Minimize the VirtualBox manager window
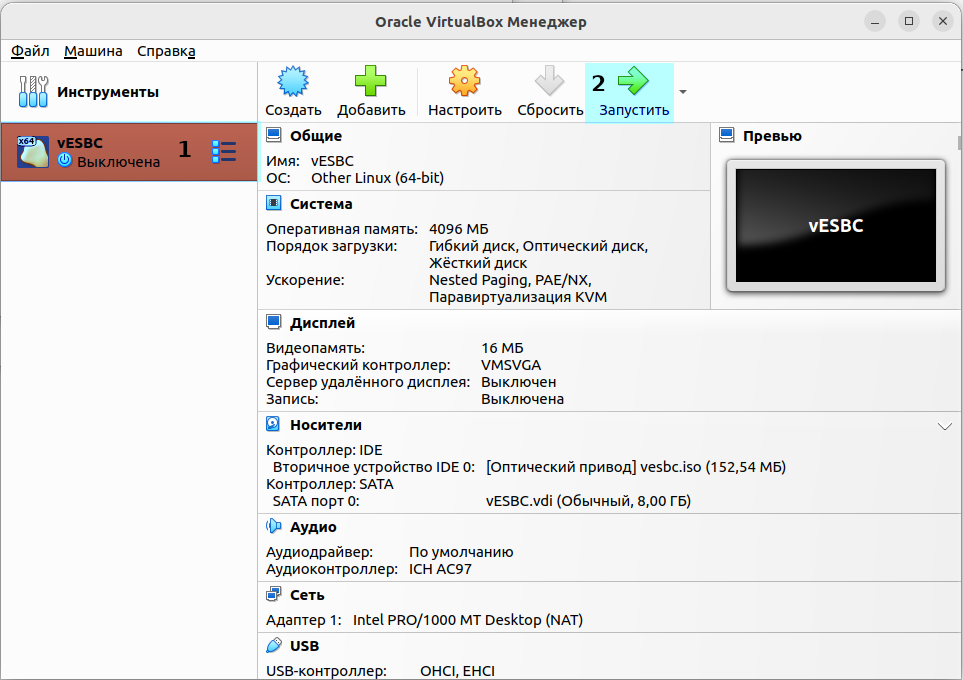 875,22
